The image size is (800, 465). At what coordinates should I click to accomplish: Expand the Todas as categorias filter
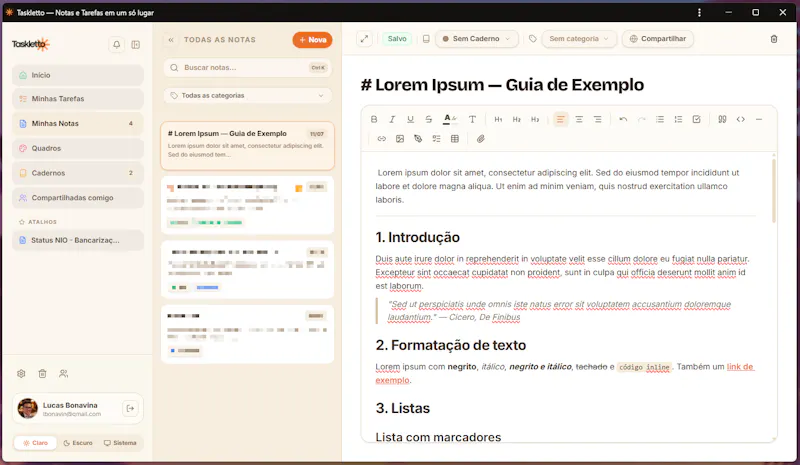click(247, 95)
